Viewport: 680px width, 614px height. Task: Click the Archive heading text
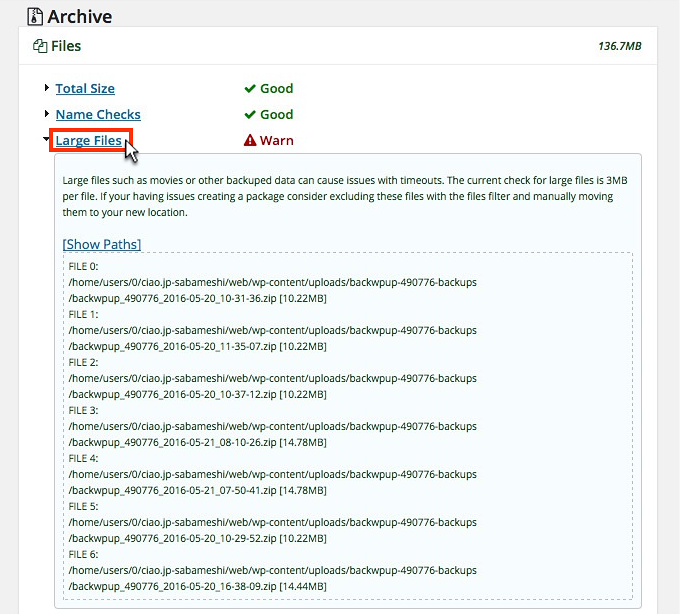80,17
